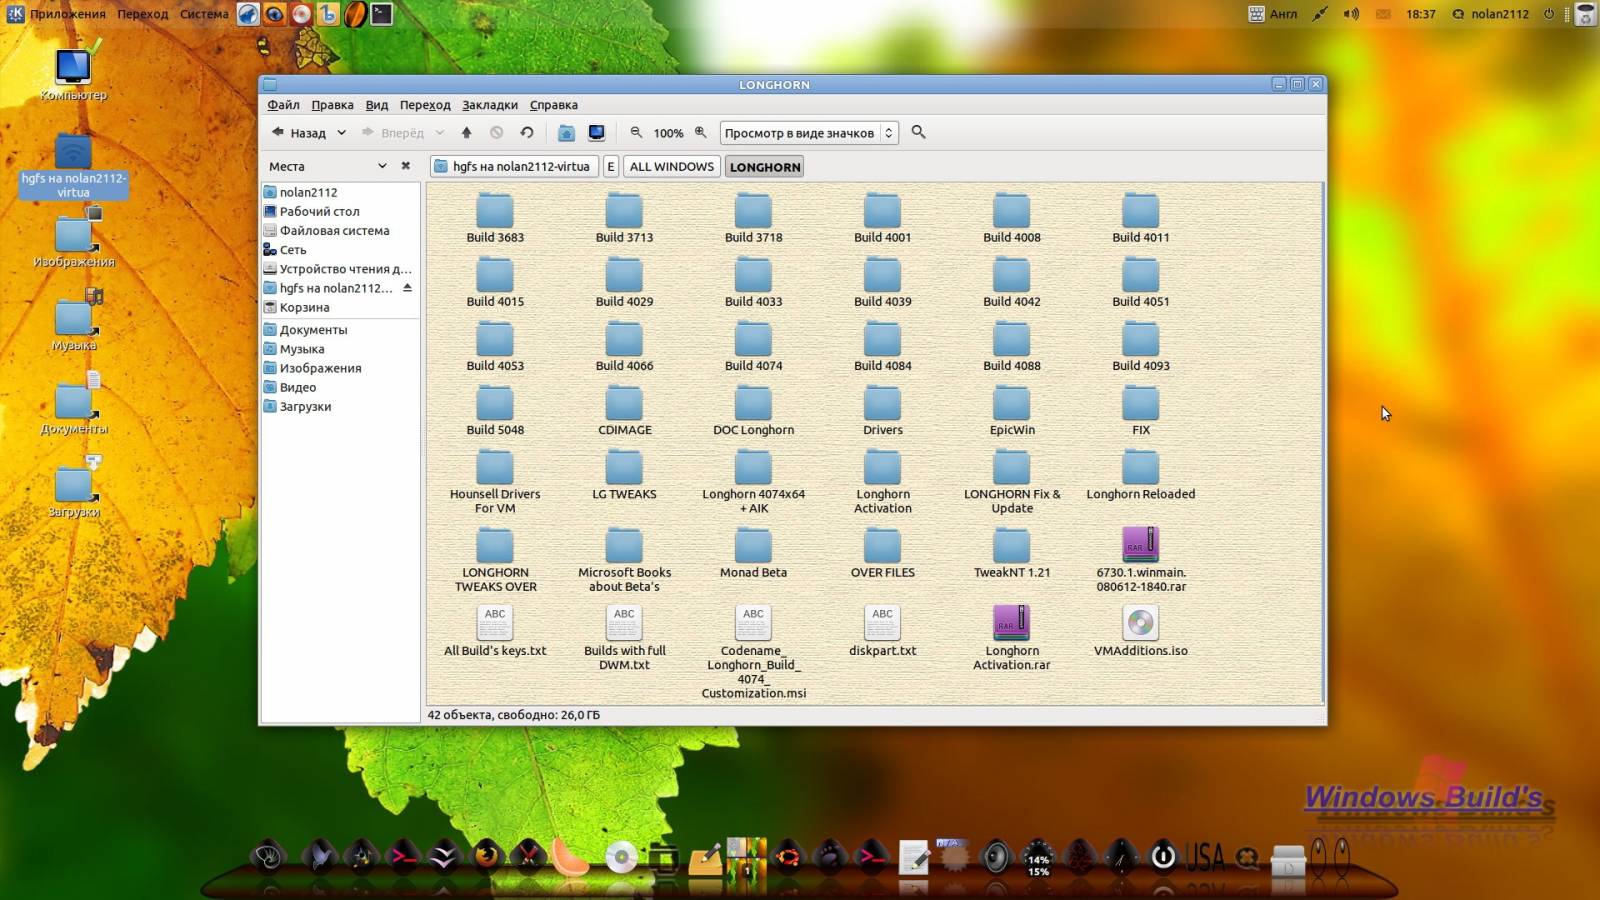Select All Build's keys.txt file
Viewport: 1600px width, 900px height.
click(495, 631)
